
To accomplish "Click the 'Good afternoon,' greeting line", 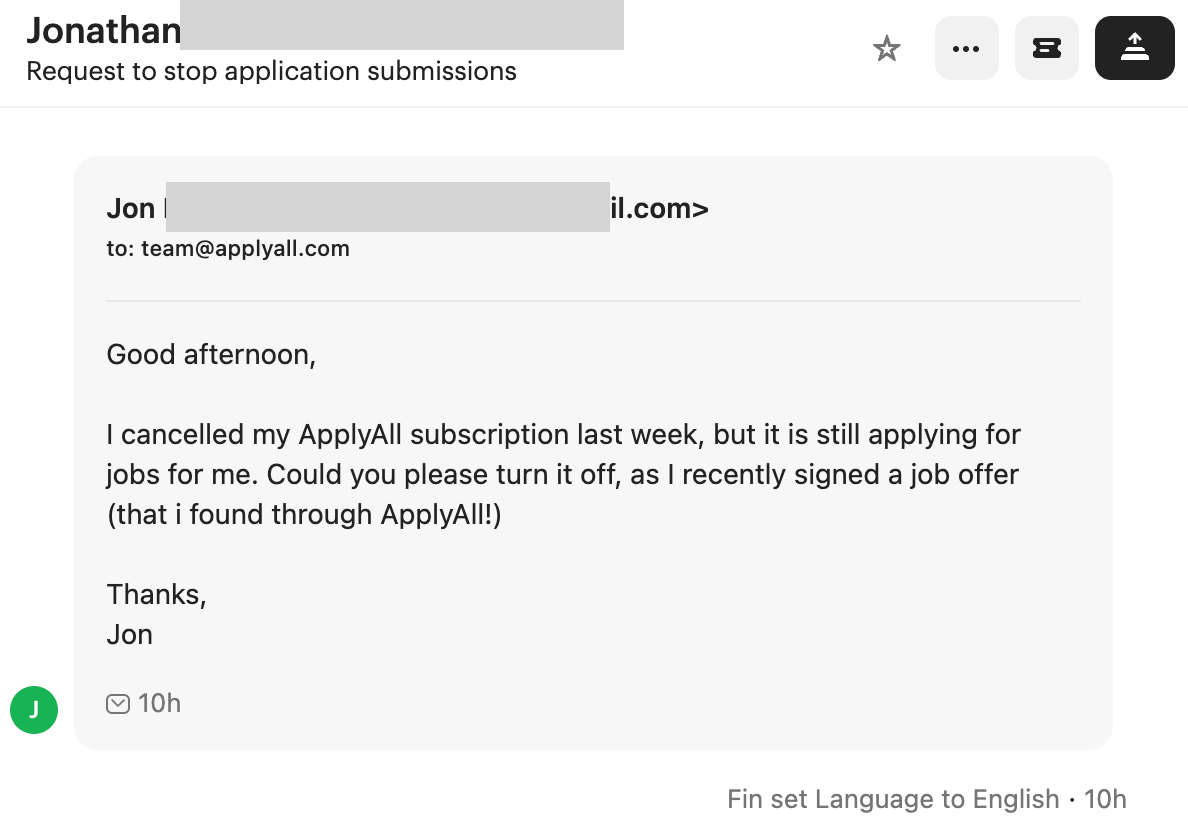I will click(x=211, y=355).
